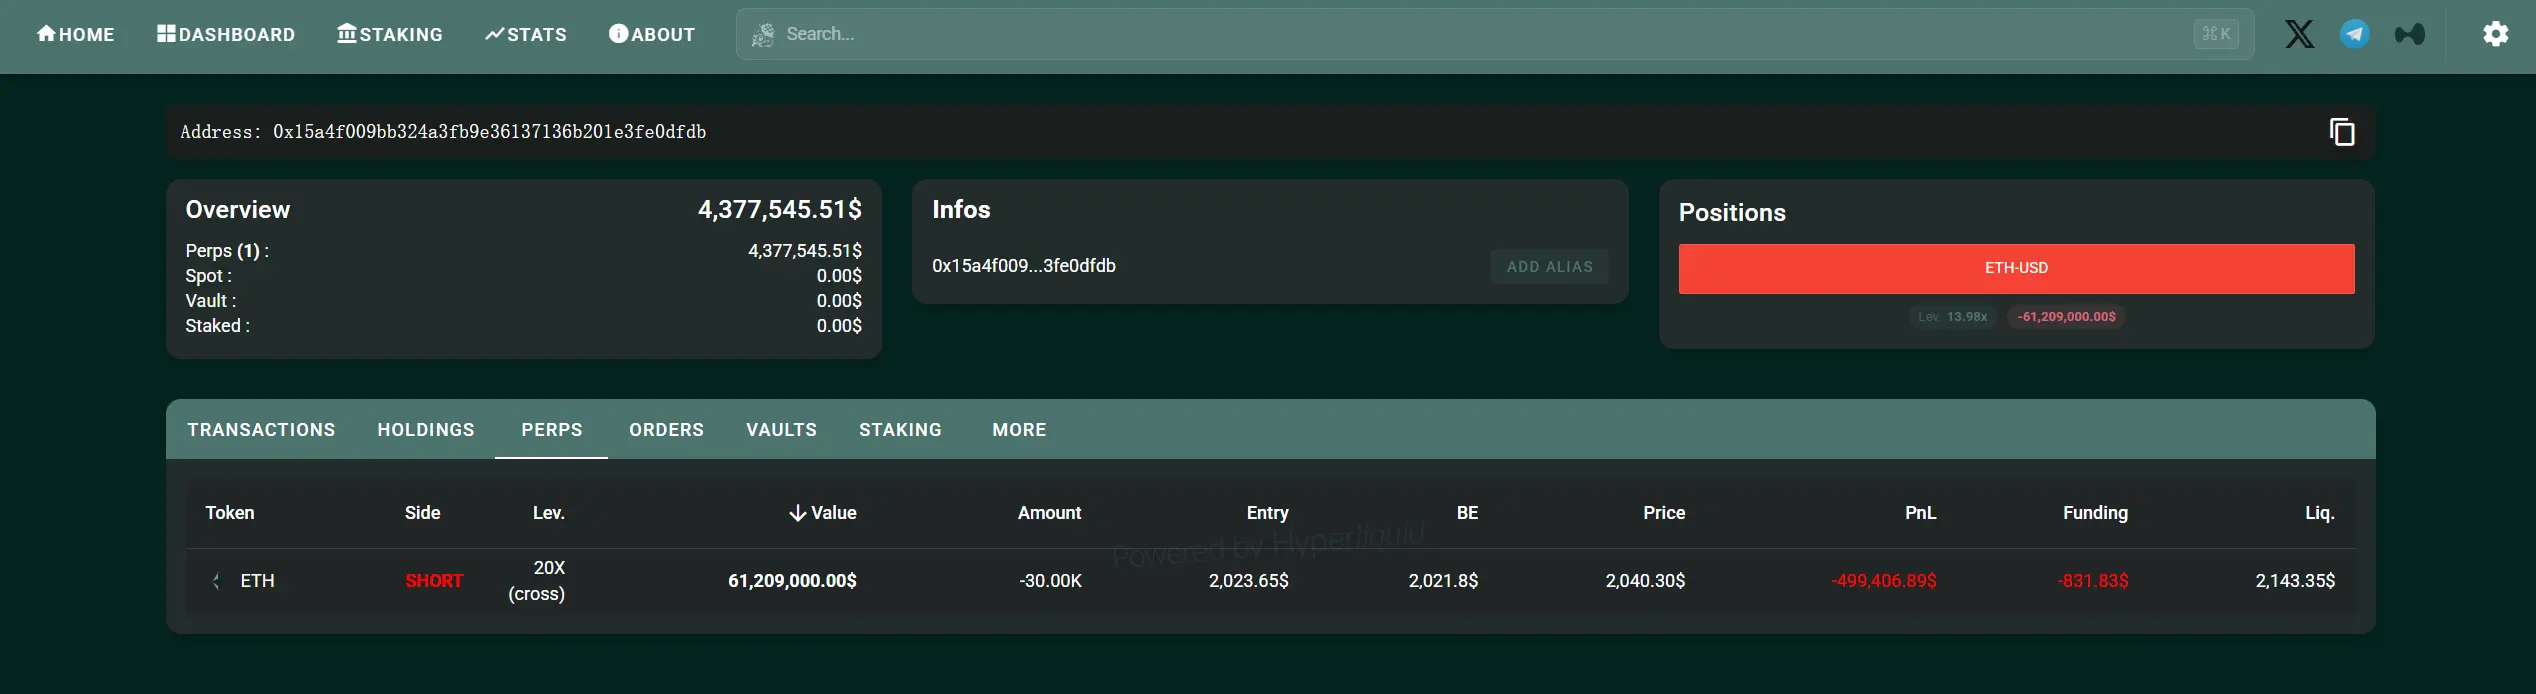Switch to the Holdings tab
This screenshot has width=2536, height=694.
click(x=426, y=430)
